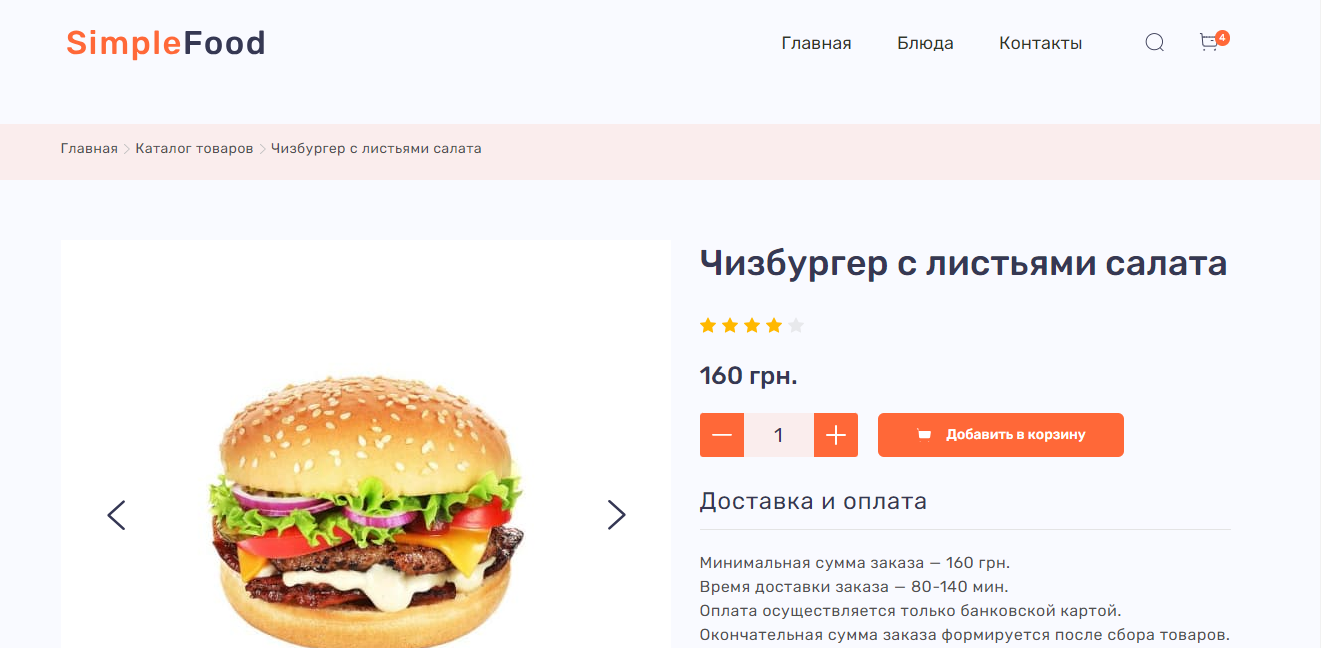Open Каталог товаров breadcrumb link
The image size is (1321, 648).
coord(194,148)
